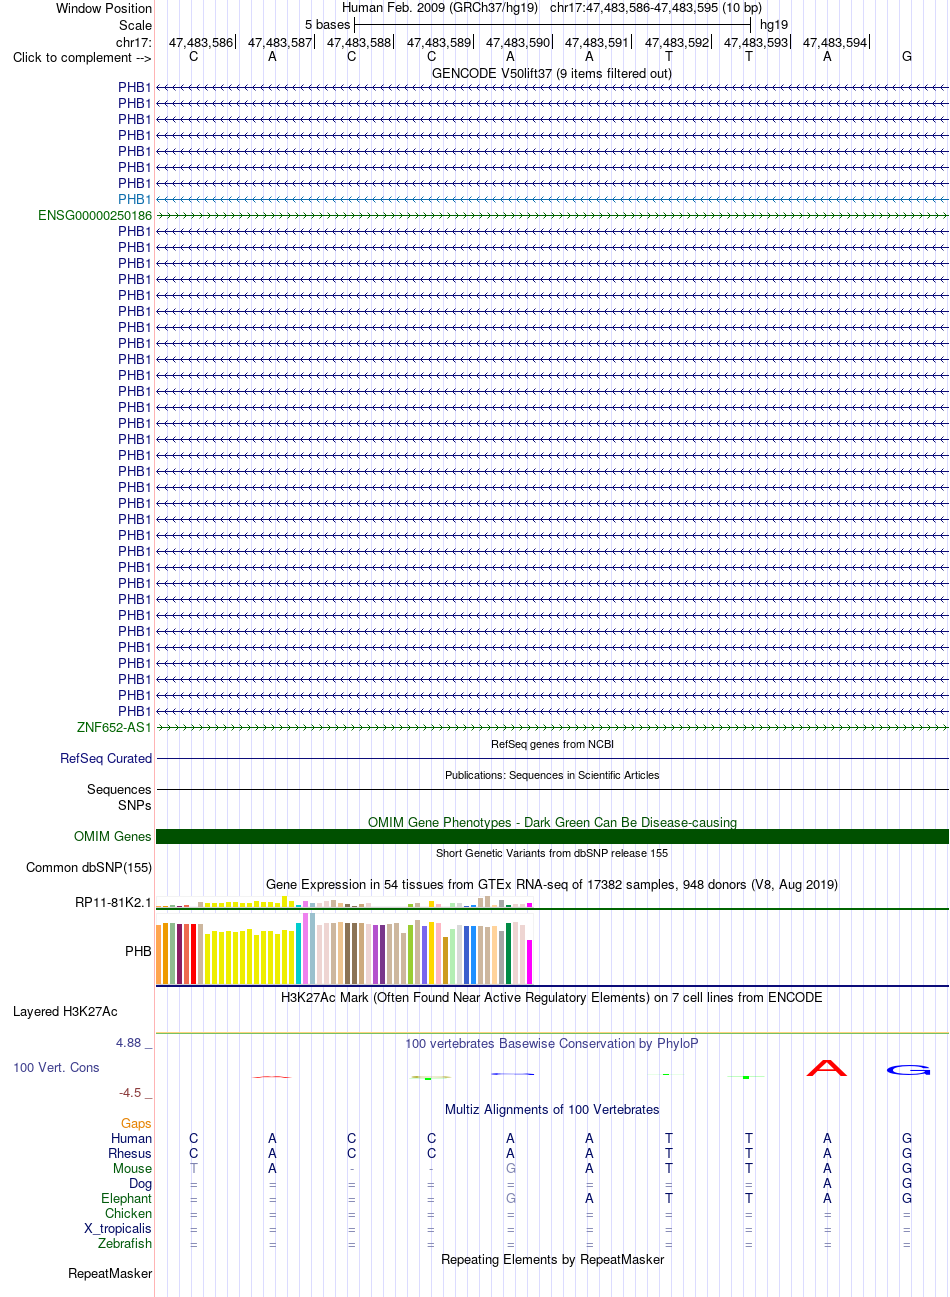
Task: Click the Dog alignment row label
Action: point(140,1183)
